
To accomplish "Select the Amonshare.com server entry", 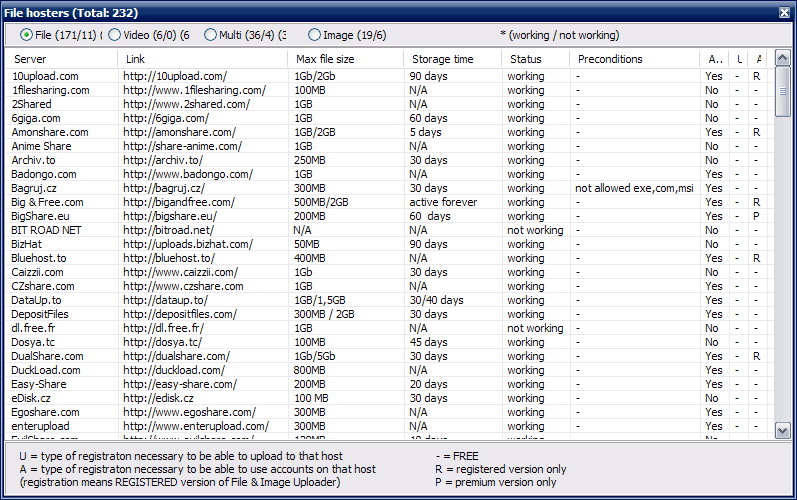I will (x=50, y=132).
